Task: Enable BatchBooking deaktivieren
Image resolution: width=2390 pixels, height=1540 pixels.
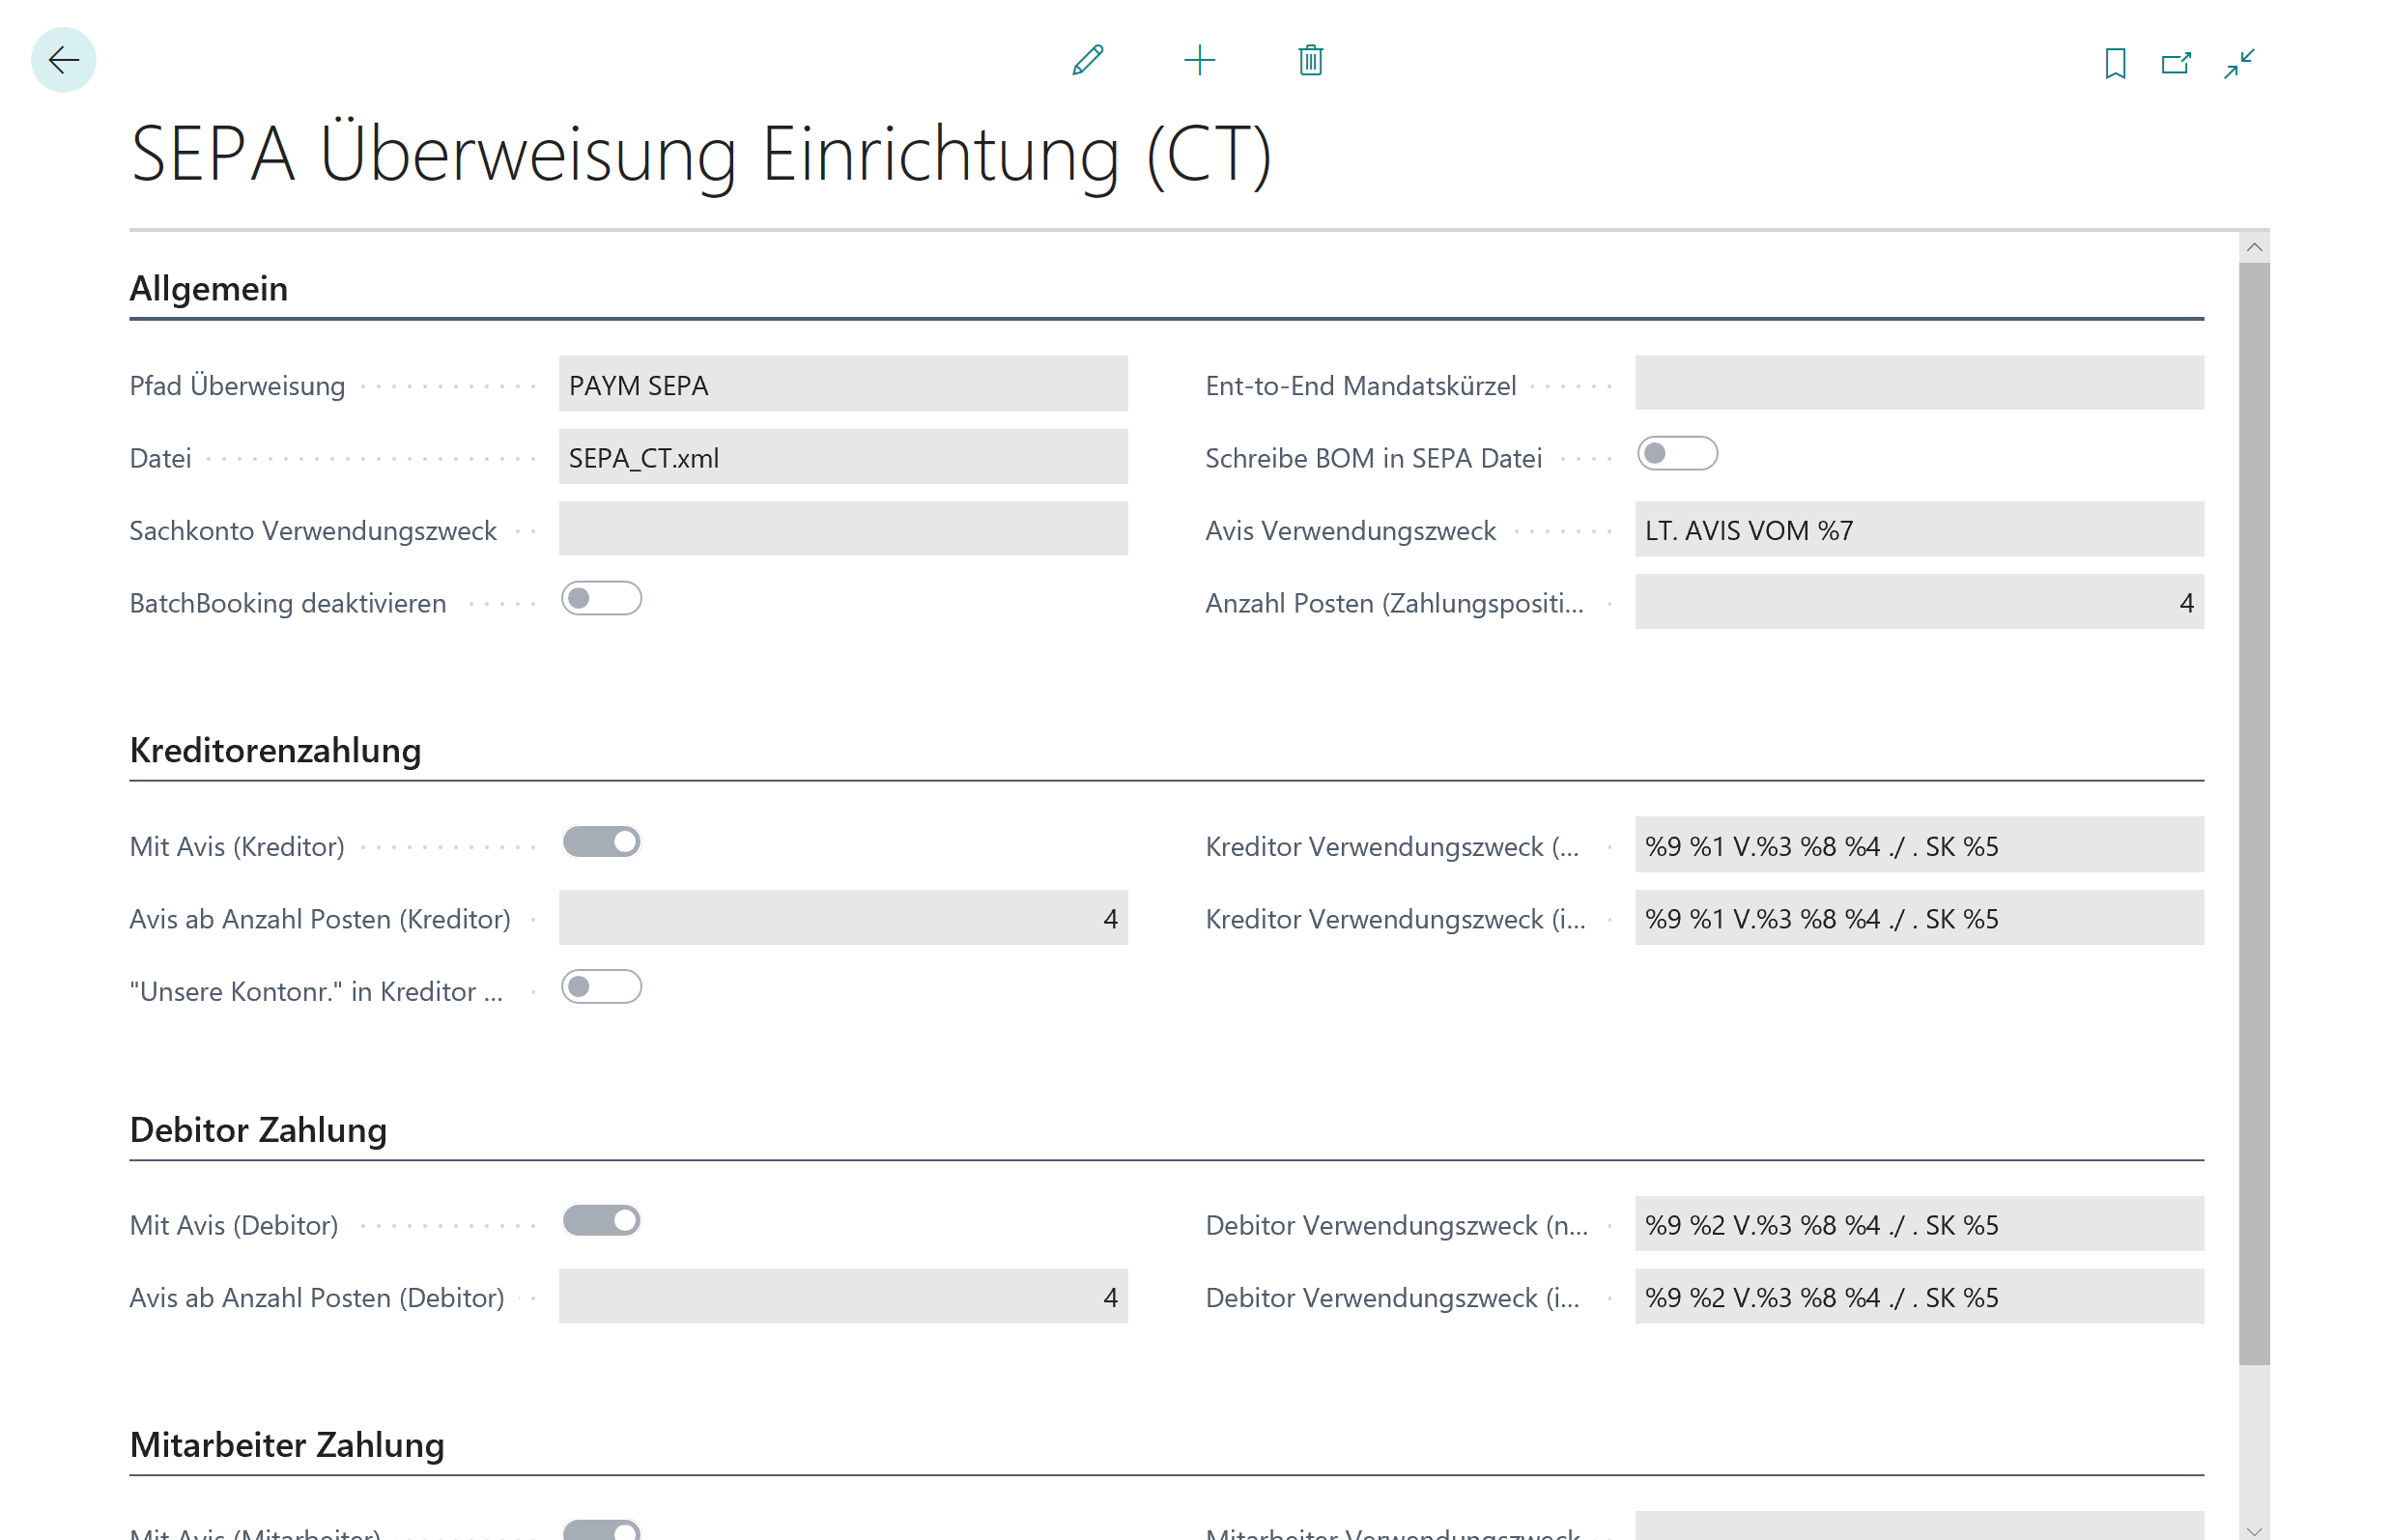Action: click(601, 598)
